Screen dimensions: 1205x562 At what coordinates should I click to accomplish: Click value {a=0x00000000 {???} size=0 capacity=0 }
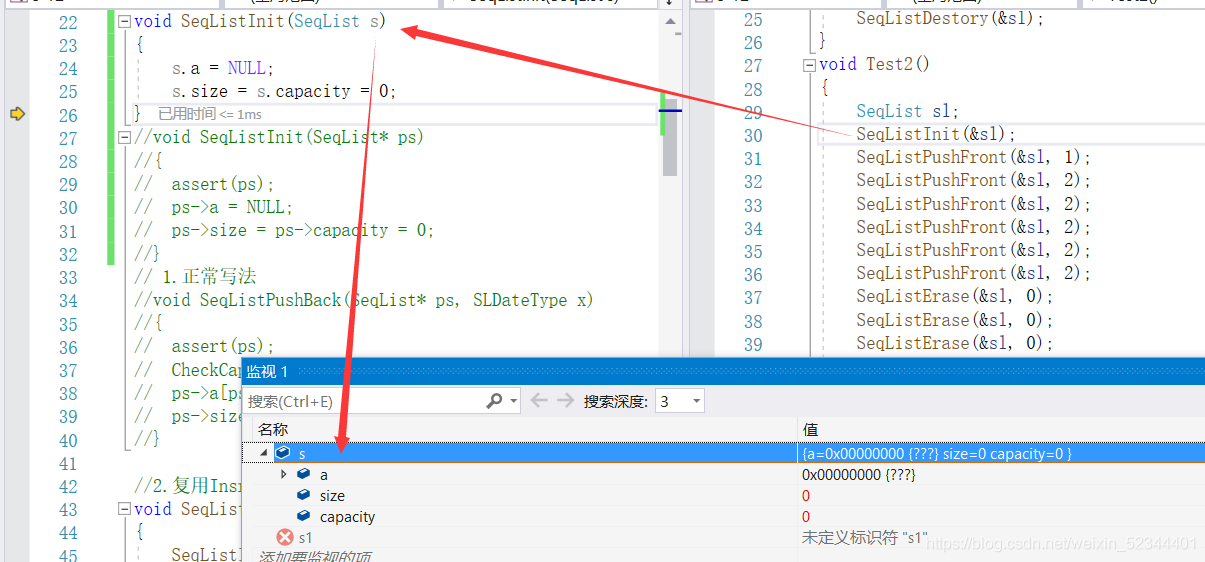coord(937,454)
